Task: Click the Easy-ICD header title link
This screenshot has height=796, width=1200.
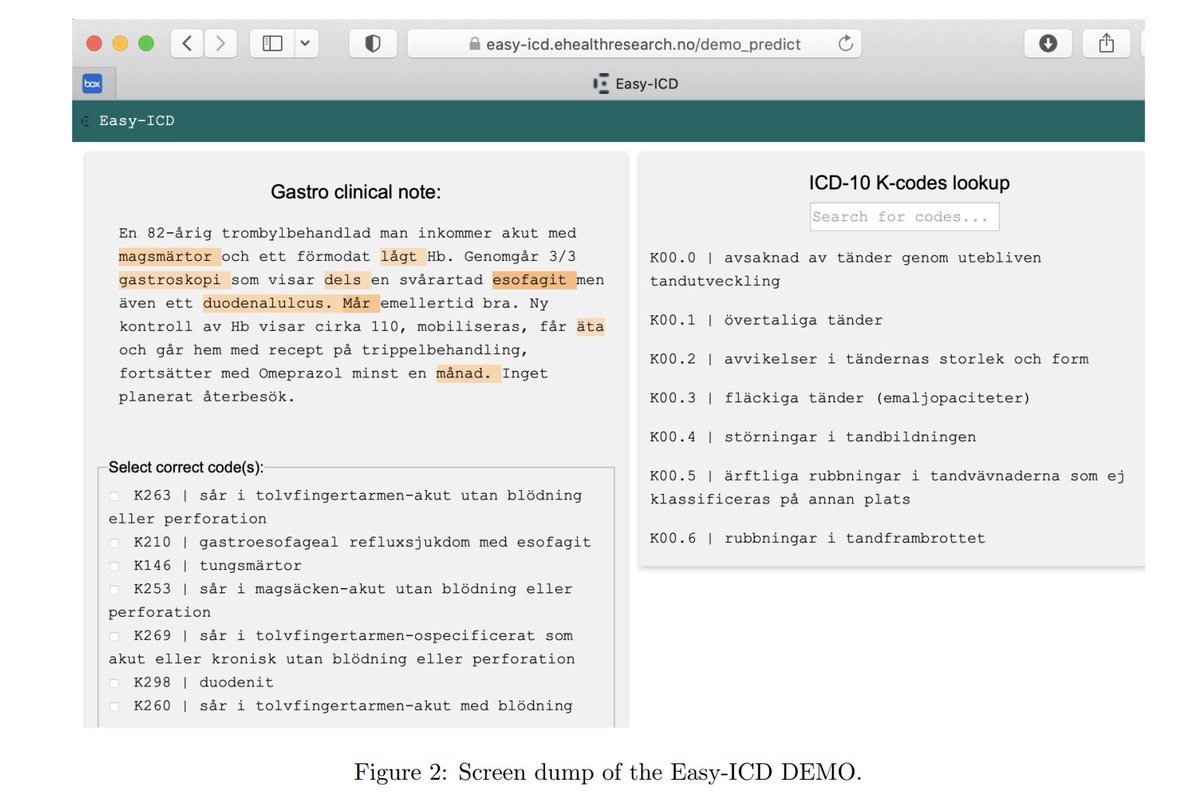Action: (x=137, y=121)
